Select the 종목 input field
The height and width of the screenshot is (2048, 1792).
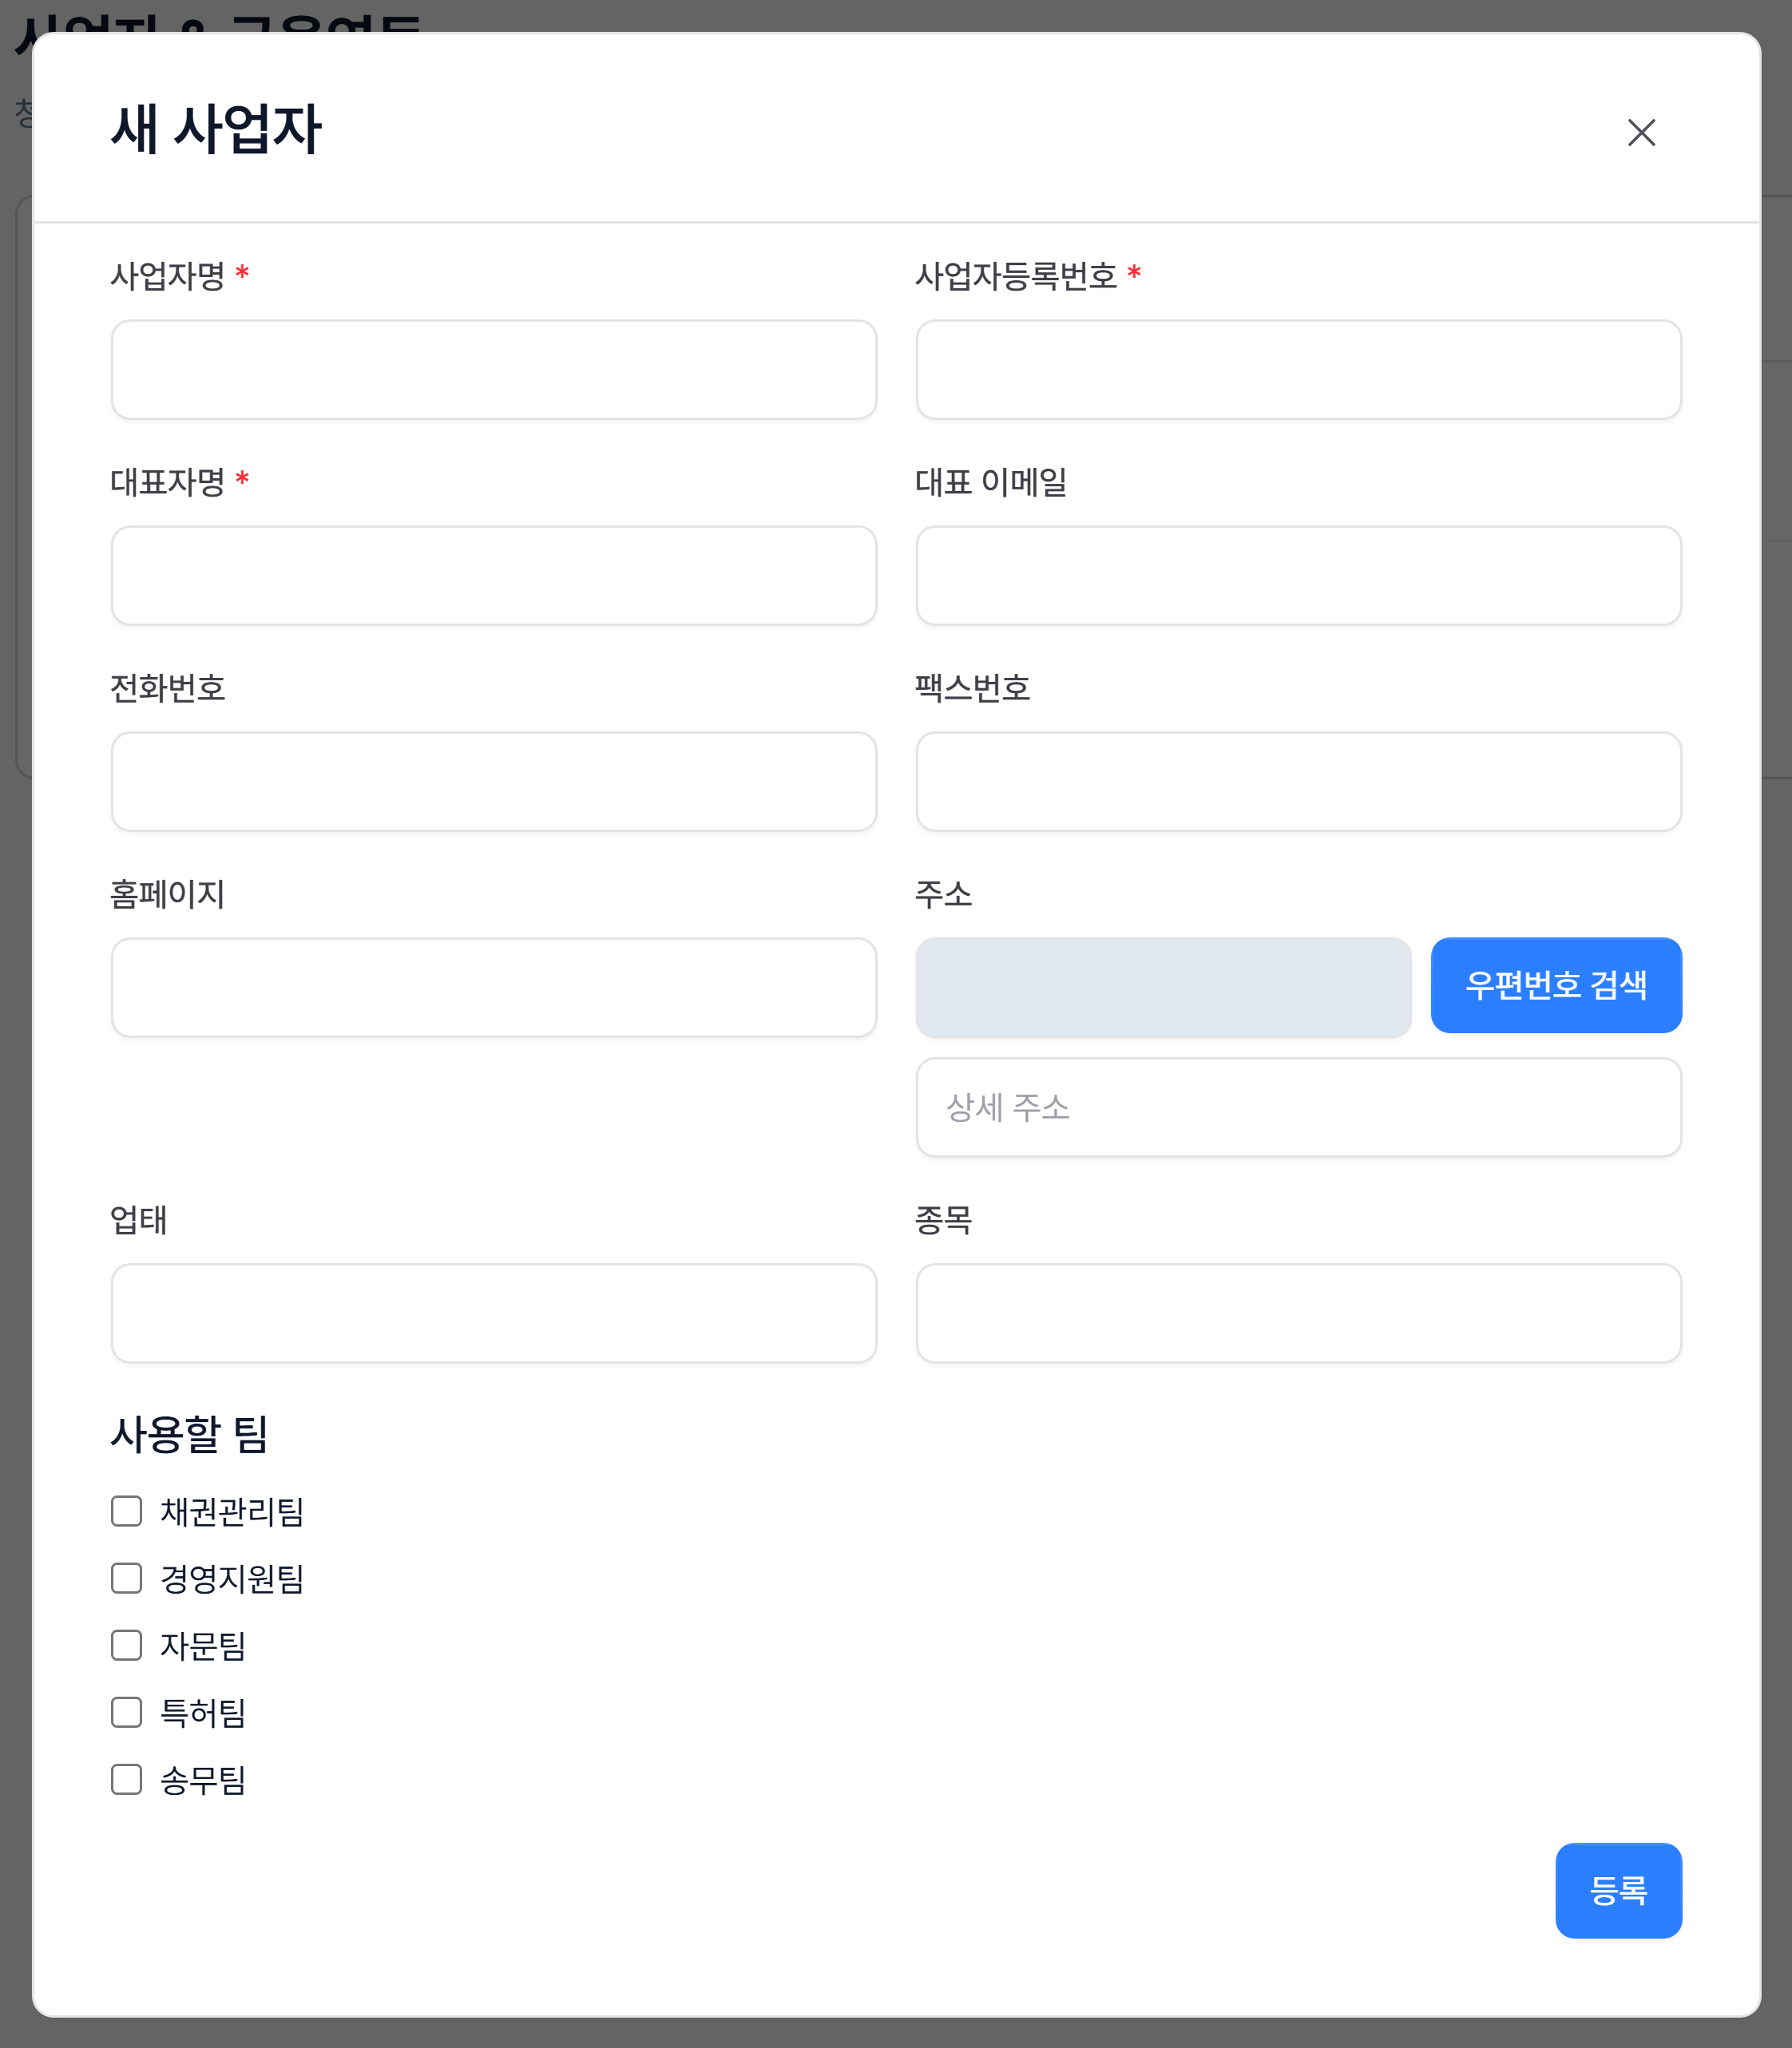[x=1299, y=1313]
